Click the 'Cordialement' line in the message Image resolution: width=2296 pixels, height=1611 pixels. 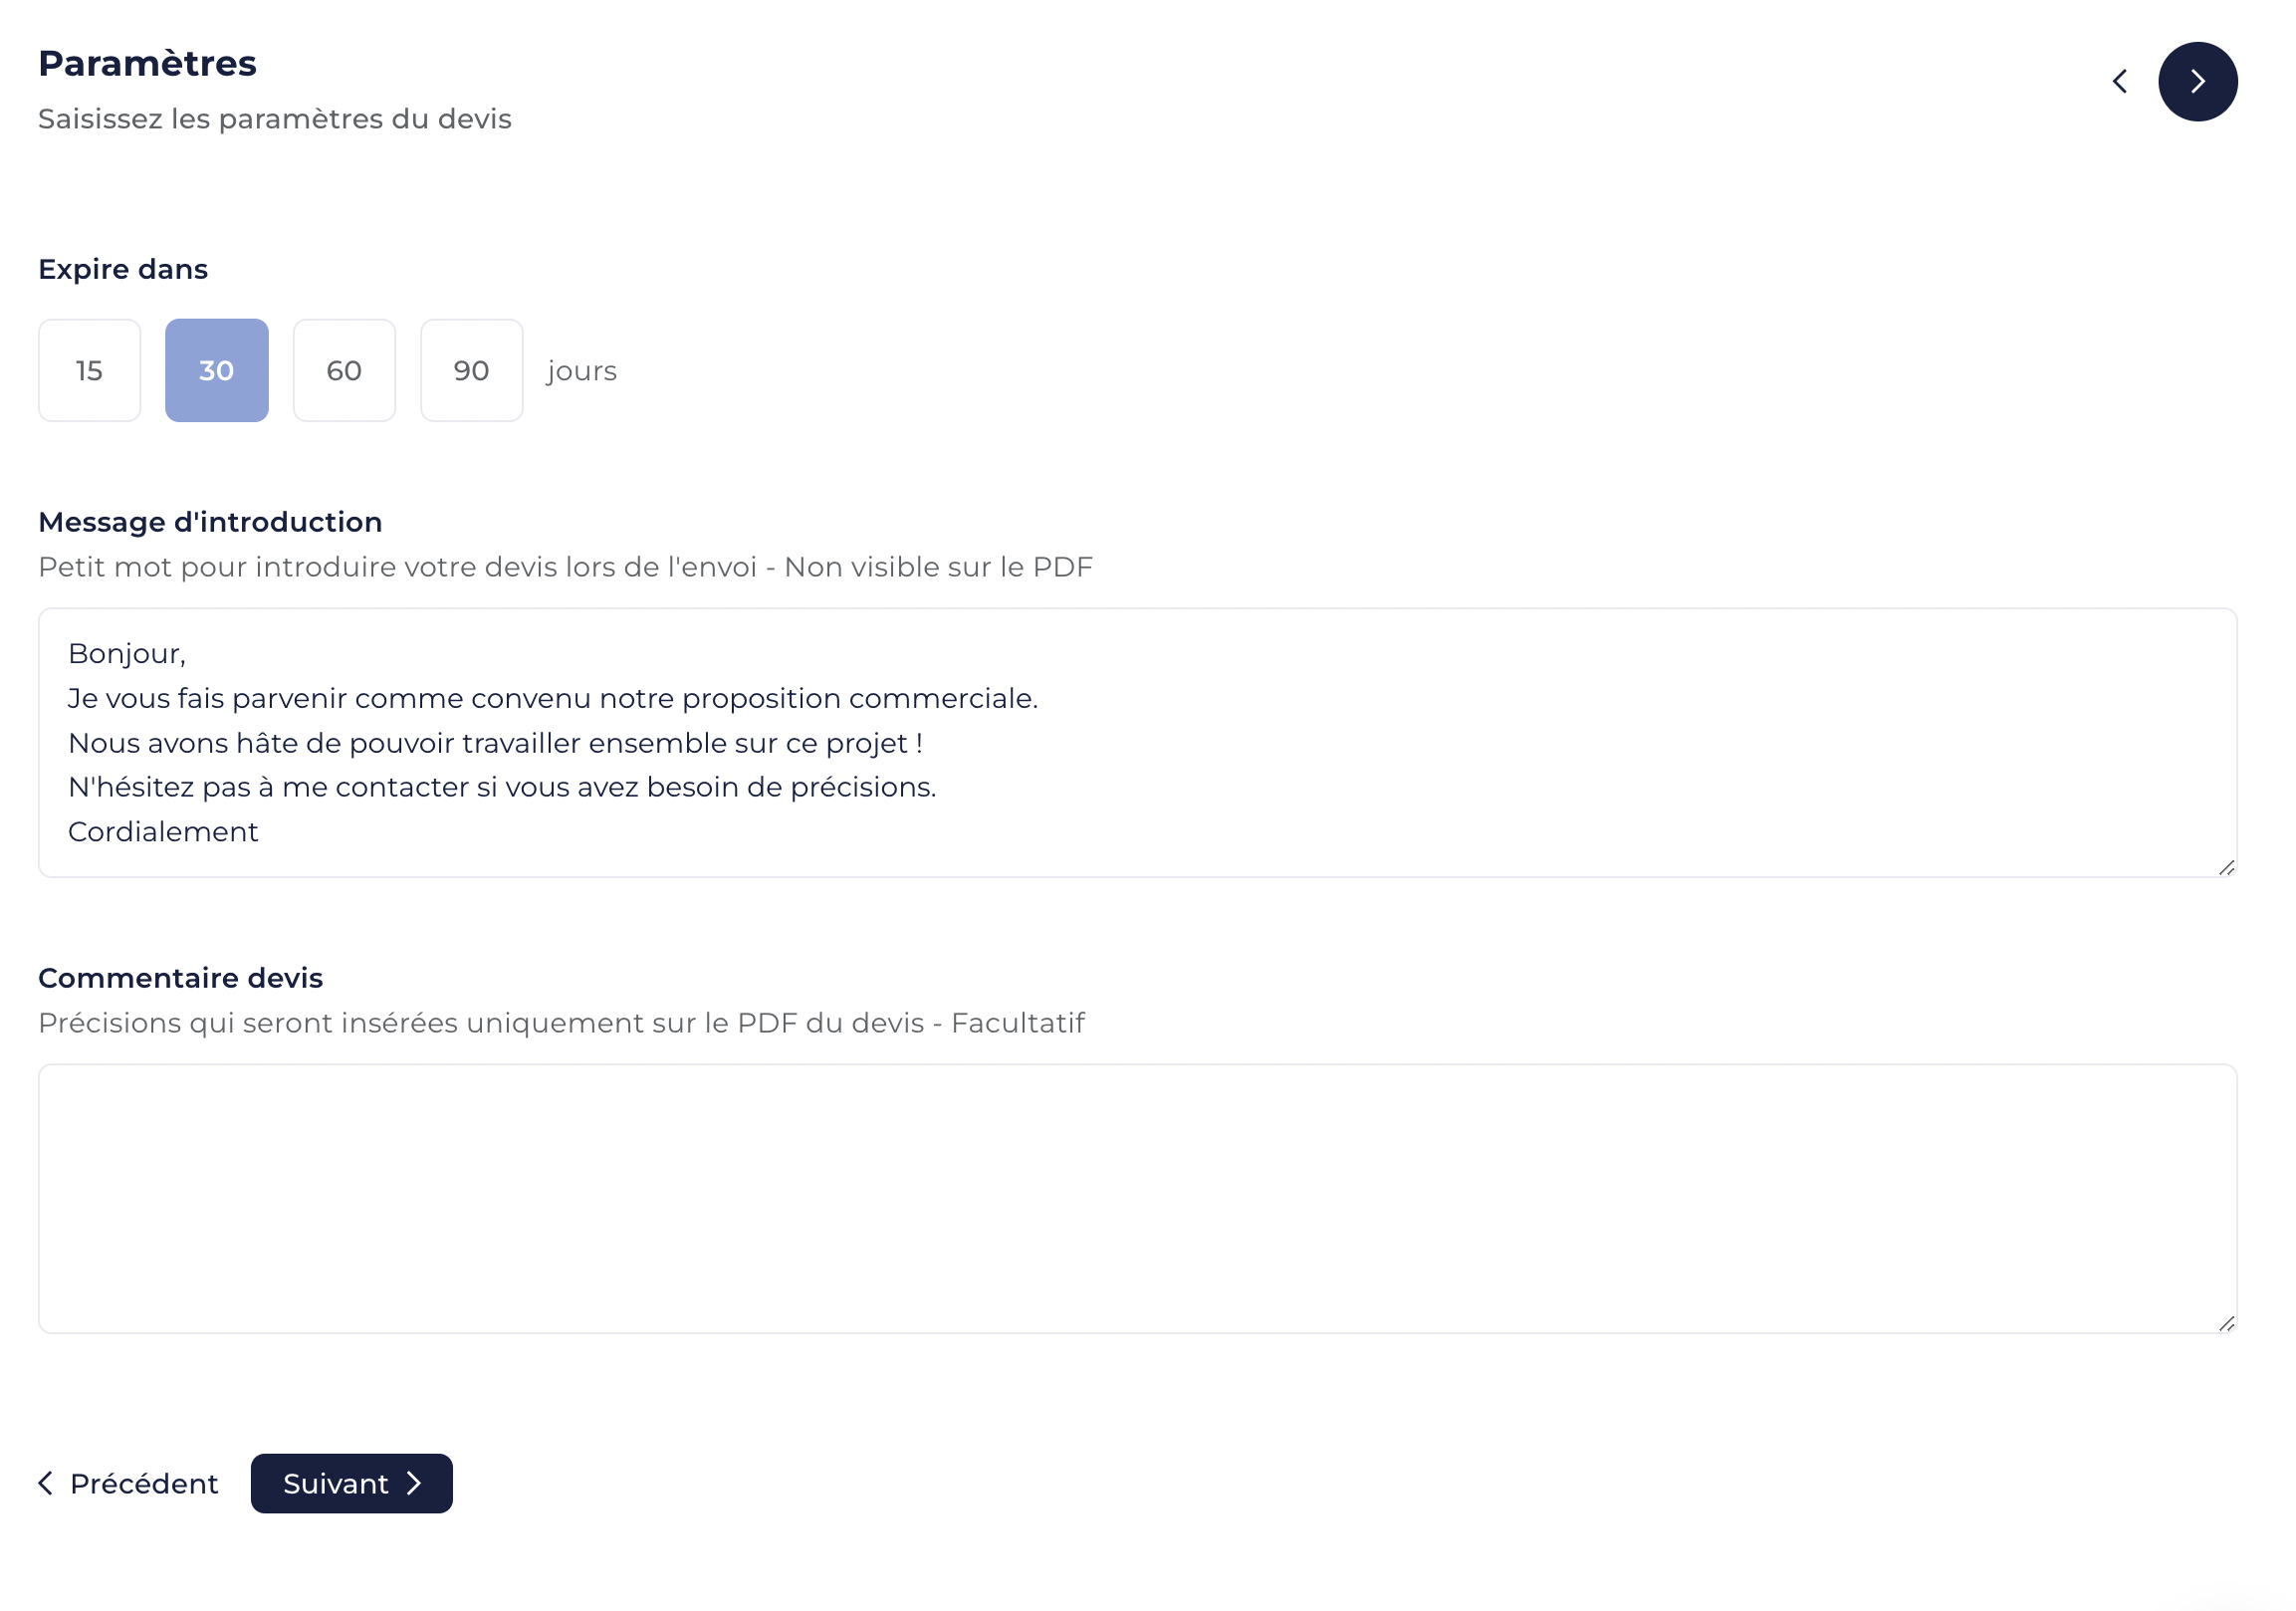pyautogui.click(x=163, y=832)
